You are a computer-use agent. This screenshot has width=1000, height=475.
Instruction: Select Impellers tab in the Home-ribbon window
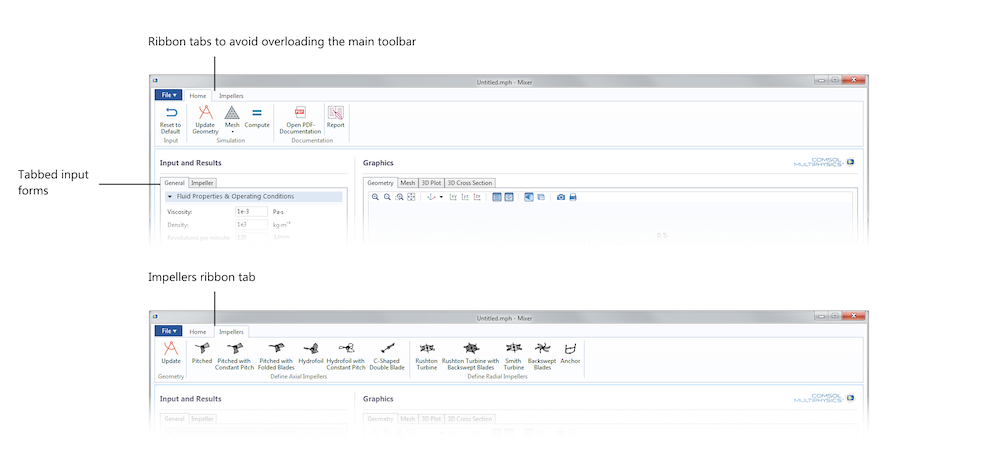point(231,96)
